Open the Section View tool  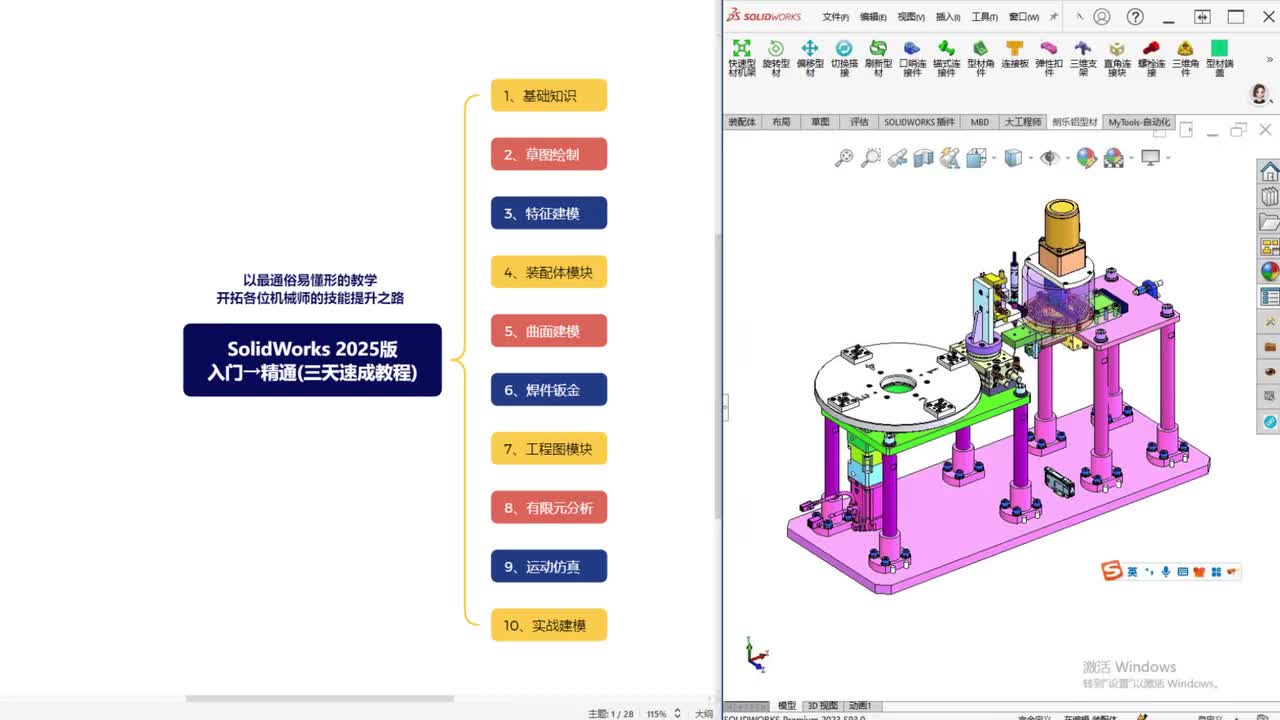[923, 158]
